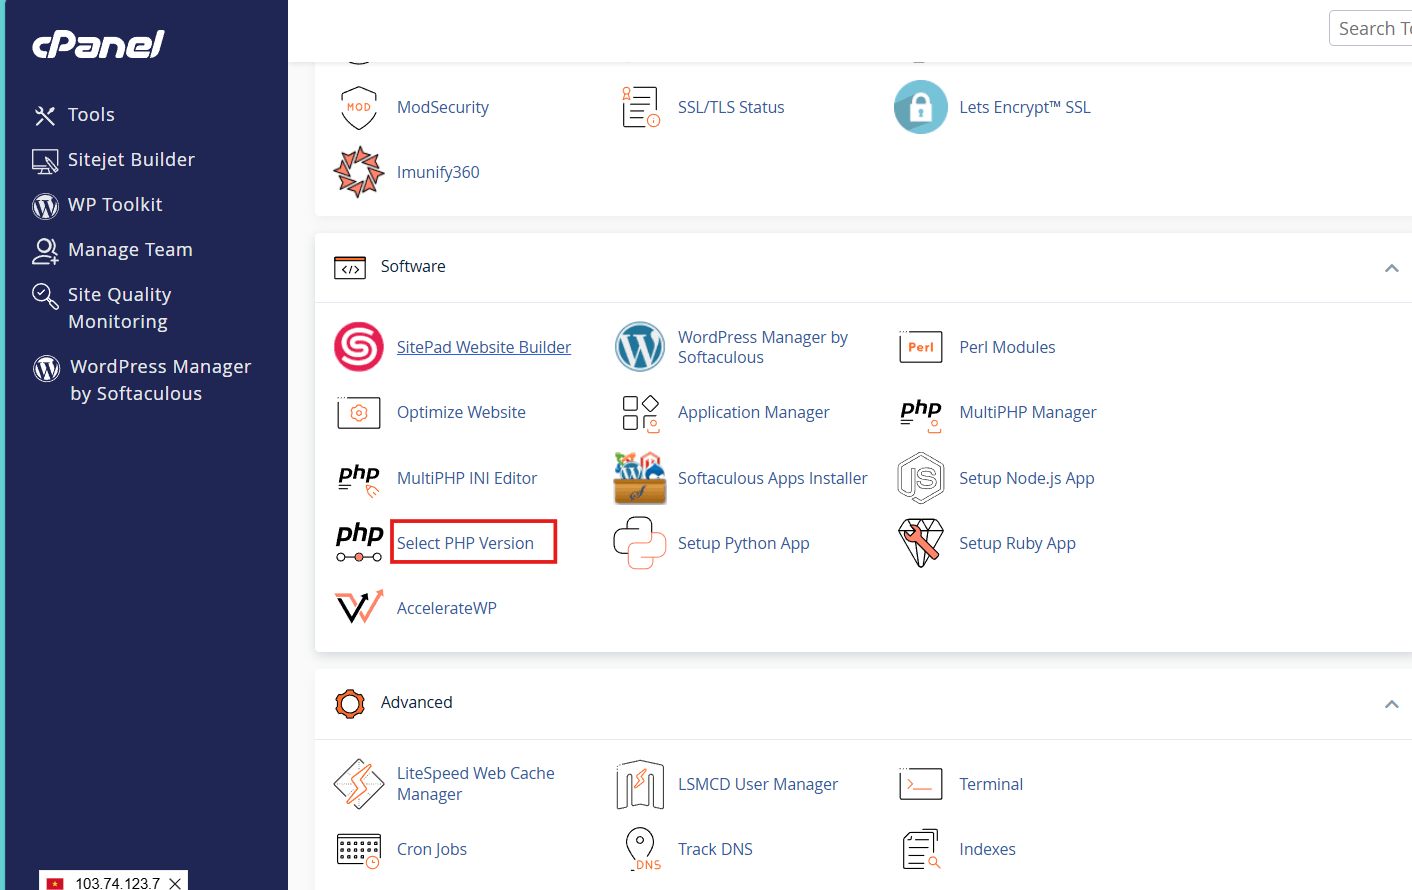Click the flag icon beside IP address

click(55, 884)
